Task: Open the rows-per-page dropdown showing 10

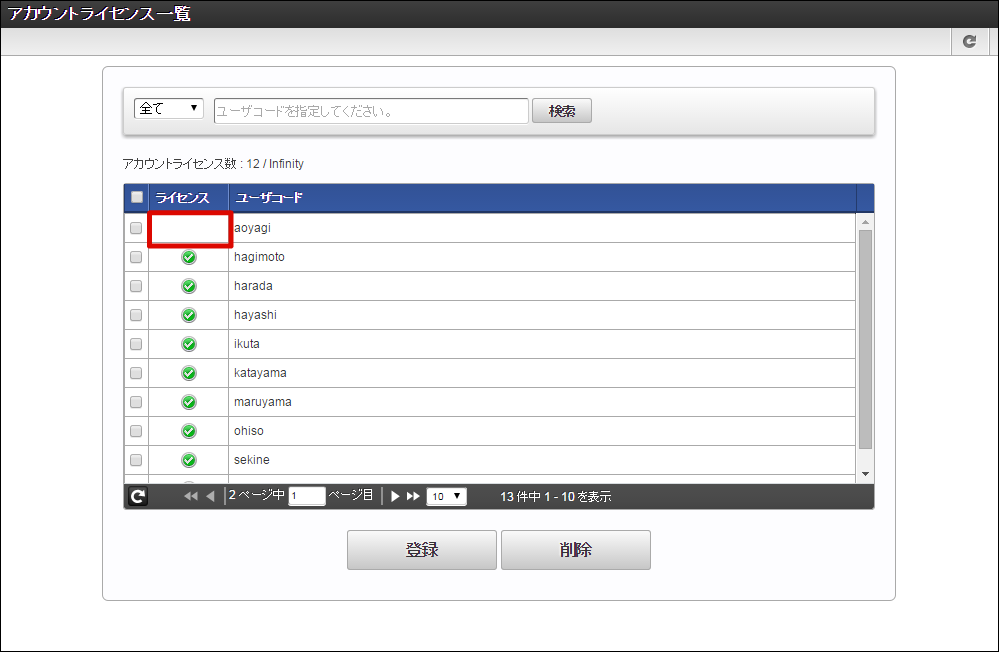Action: tap(447, 496)
